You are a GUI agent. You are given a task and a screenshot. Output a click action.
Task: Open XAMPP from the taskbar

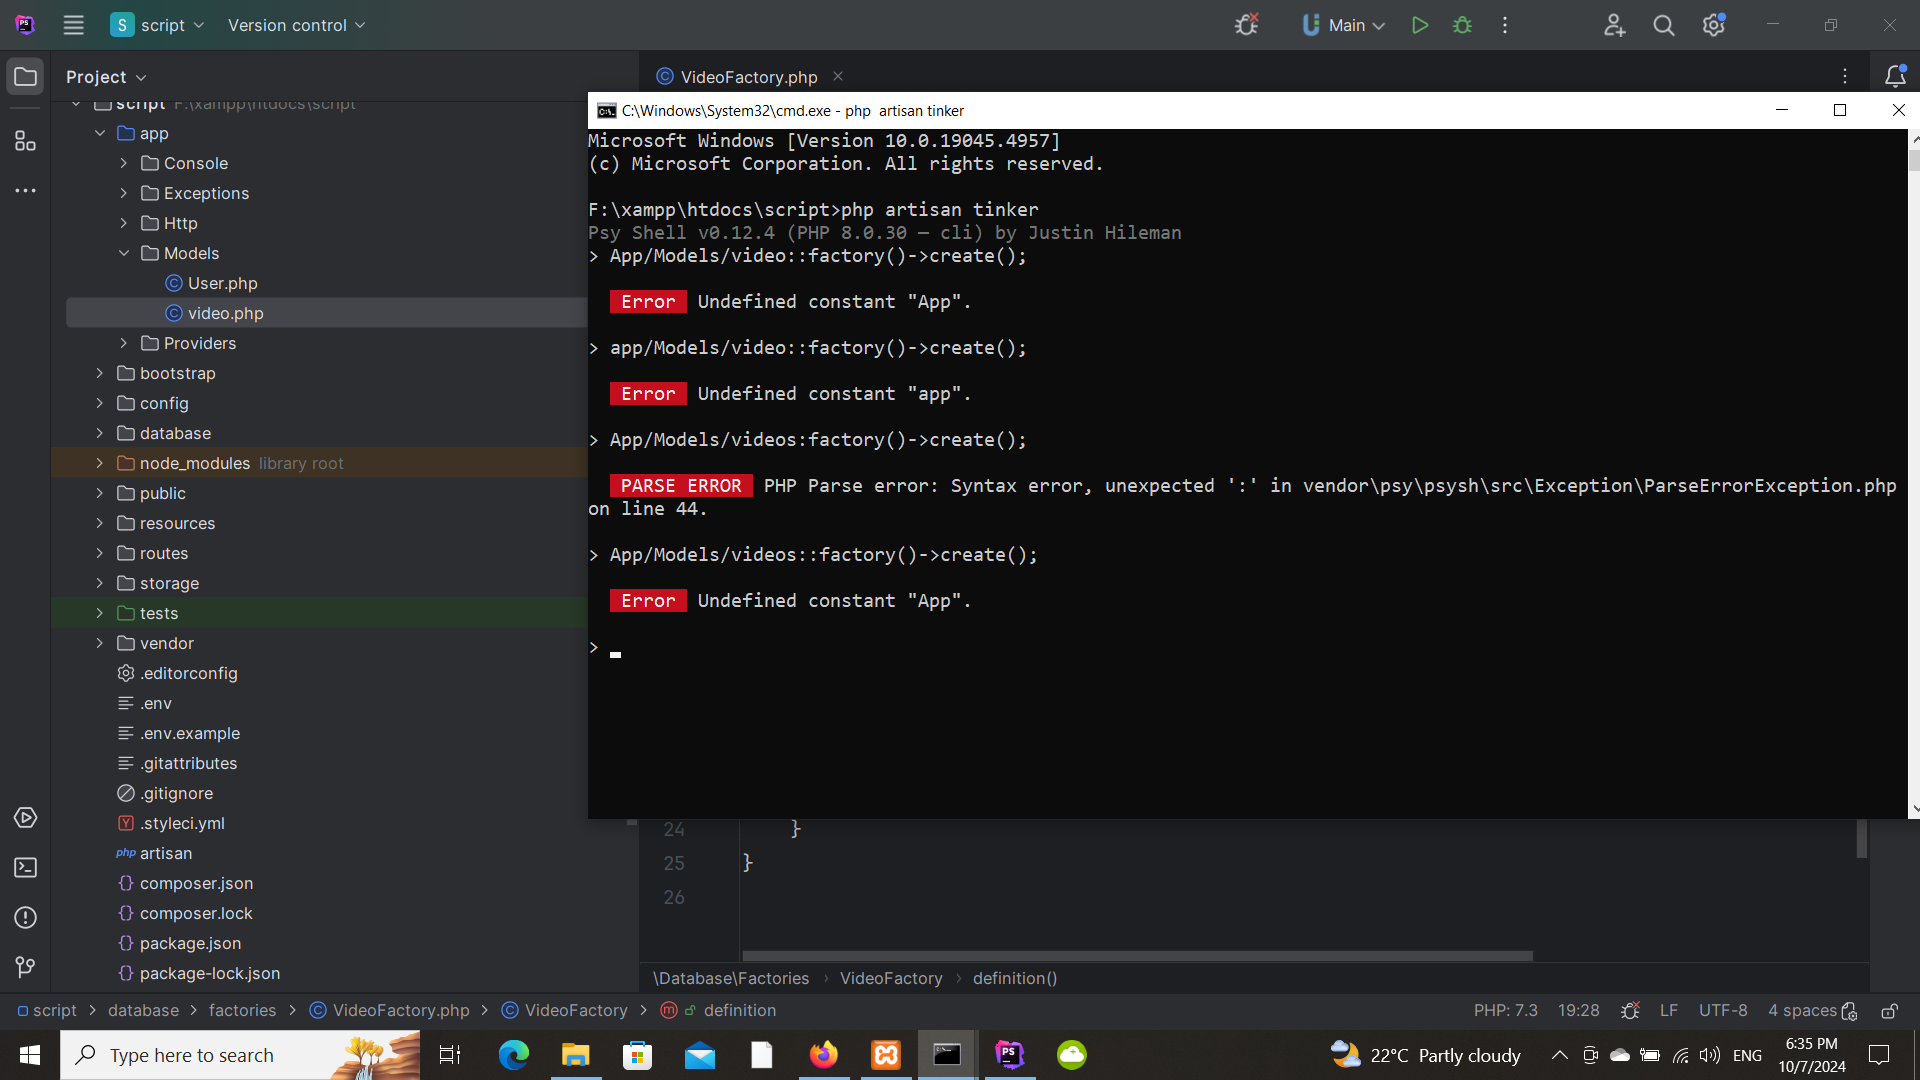coord(885,1055)
